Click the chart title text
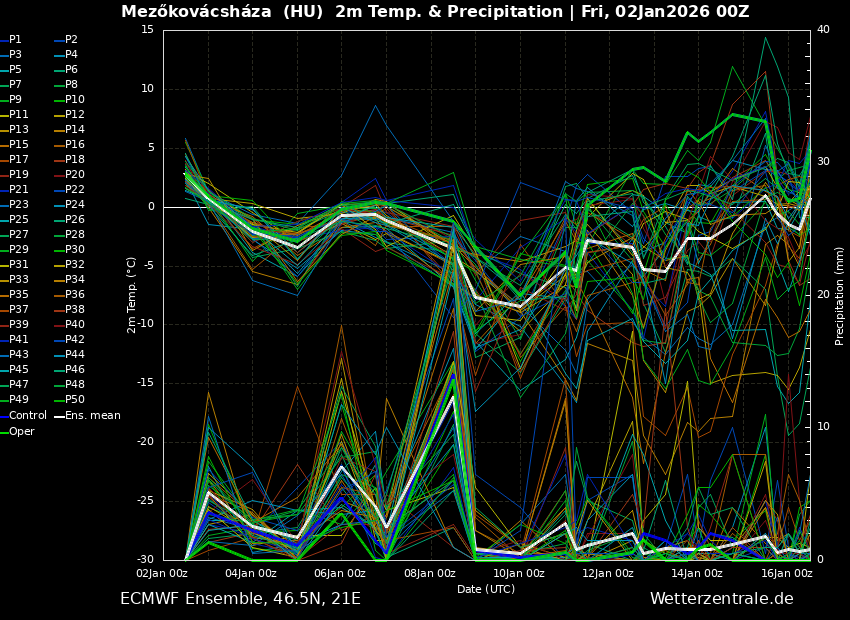 pos(435,12)
